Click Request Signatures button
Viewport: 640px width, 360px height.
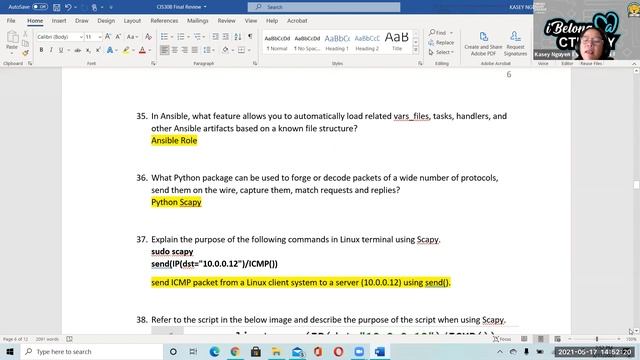pos(516,44)
